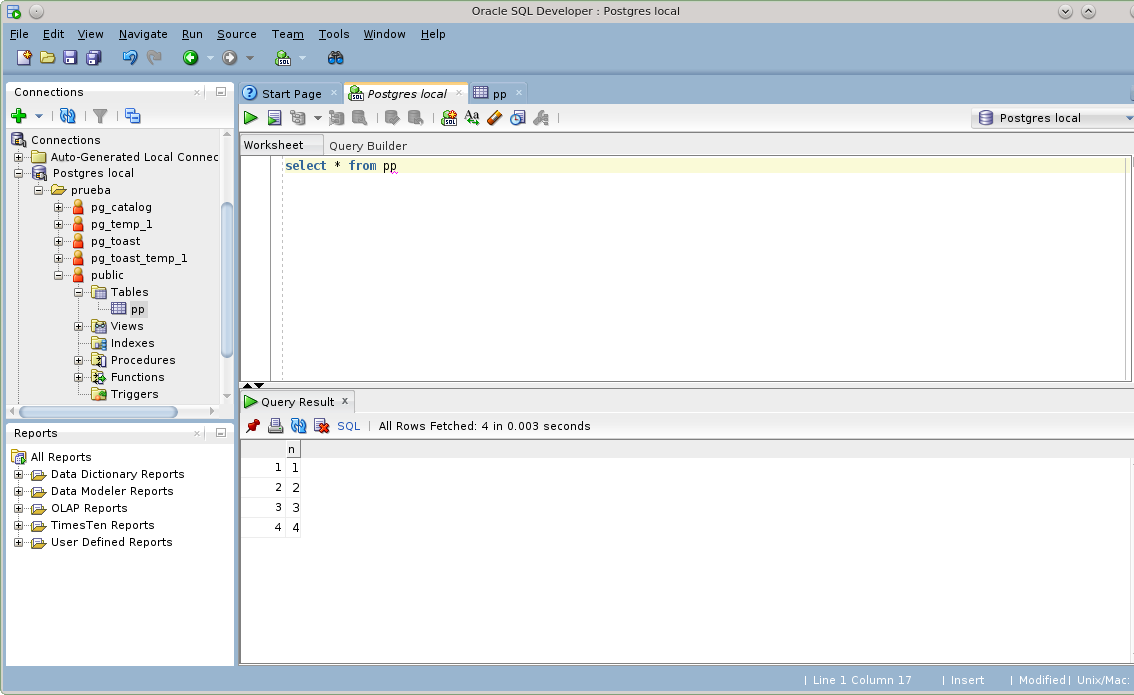Open the Tools menu
Image resolution: width=1134 pixels, height=695 pixels.
point(333,34)
